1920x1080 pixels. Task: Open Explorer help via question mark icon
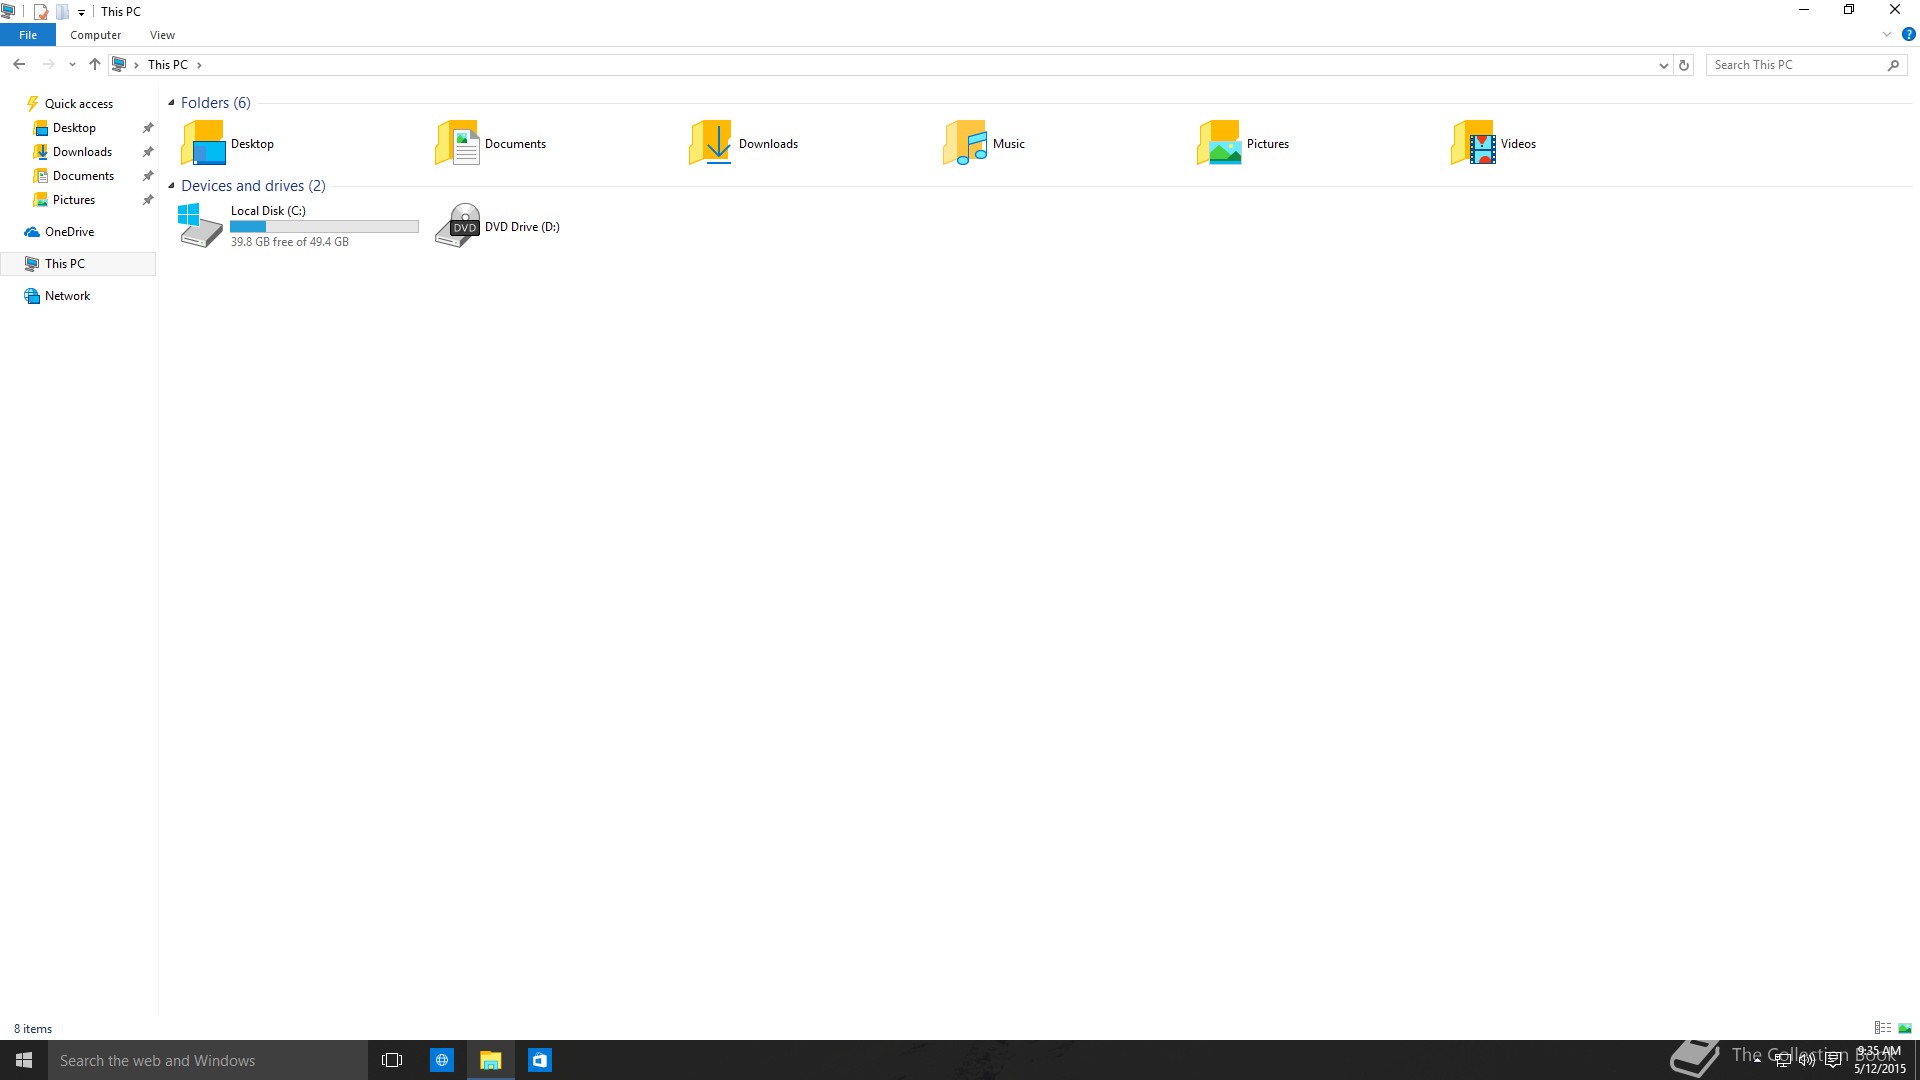point(1908,34)
